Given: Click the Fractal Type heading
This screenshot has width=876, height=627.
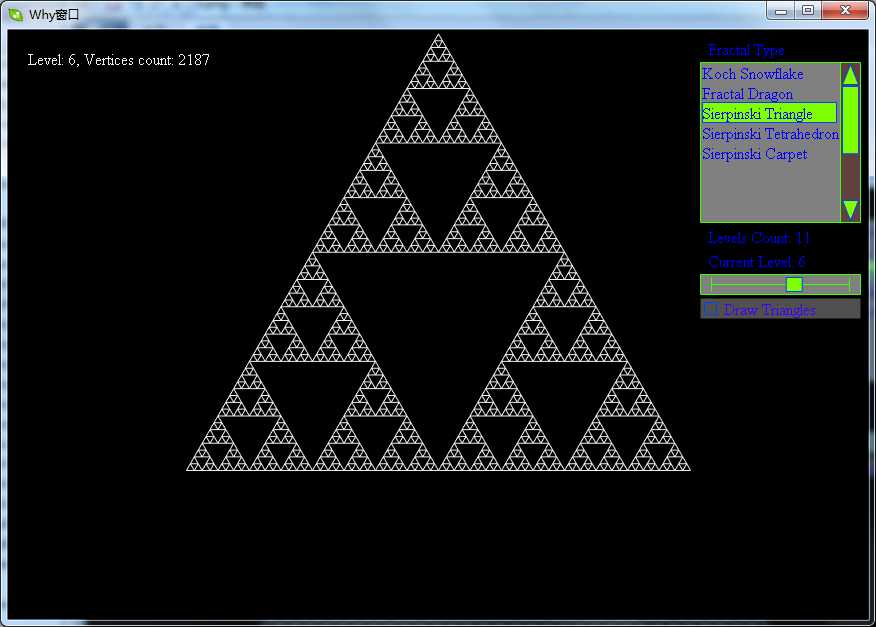Looking at the screenshot, I should [x=746, y=51].
